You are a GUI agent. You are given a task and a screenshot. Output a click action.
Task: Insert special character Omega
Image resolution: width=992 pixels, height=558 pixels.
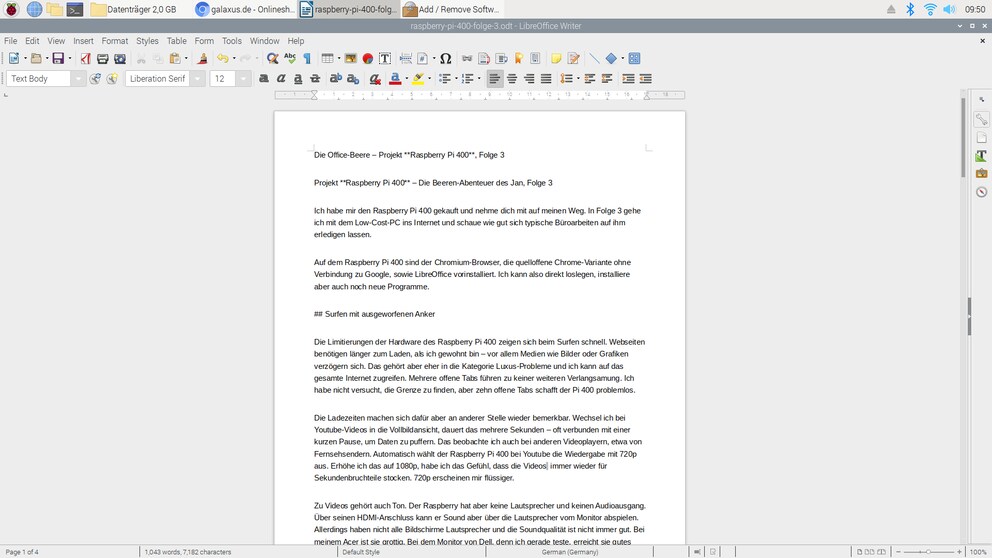tap(445, 58)
